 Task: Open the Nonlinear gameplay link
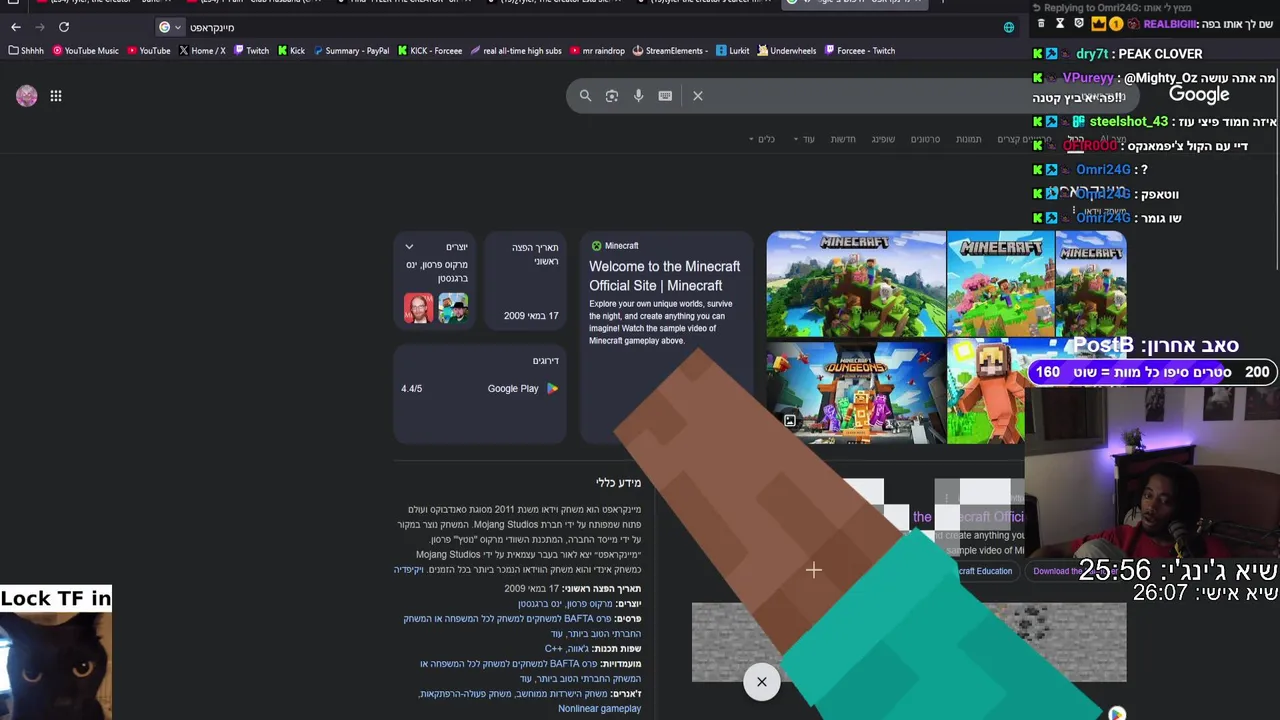click(599, 709)
